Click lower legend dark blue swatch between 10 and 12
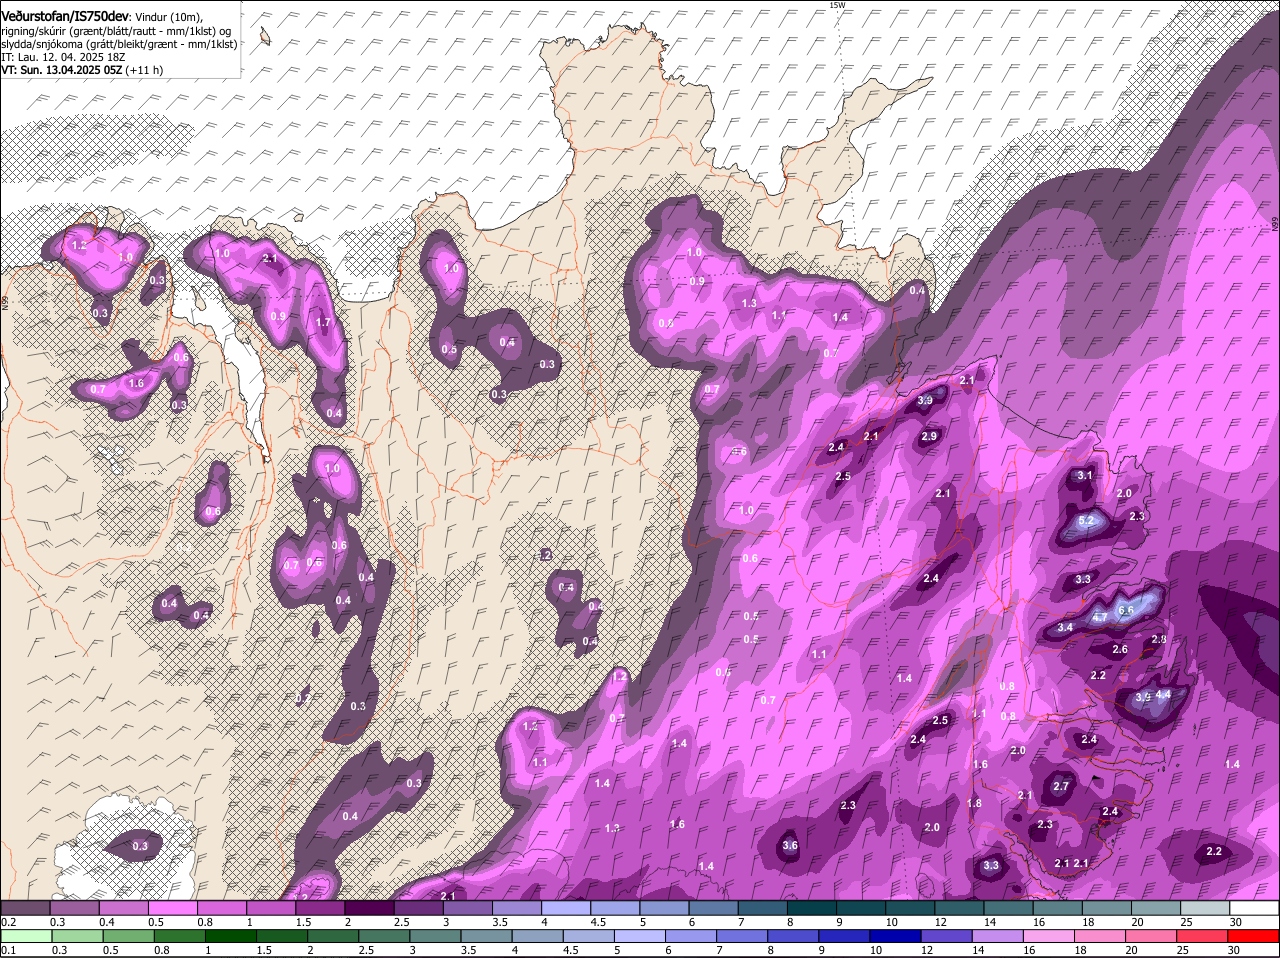 (x=896, y=936)
